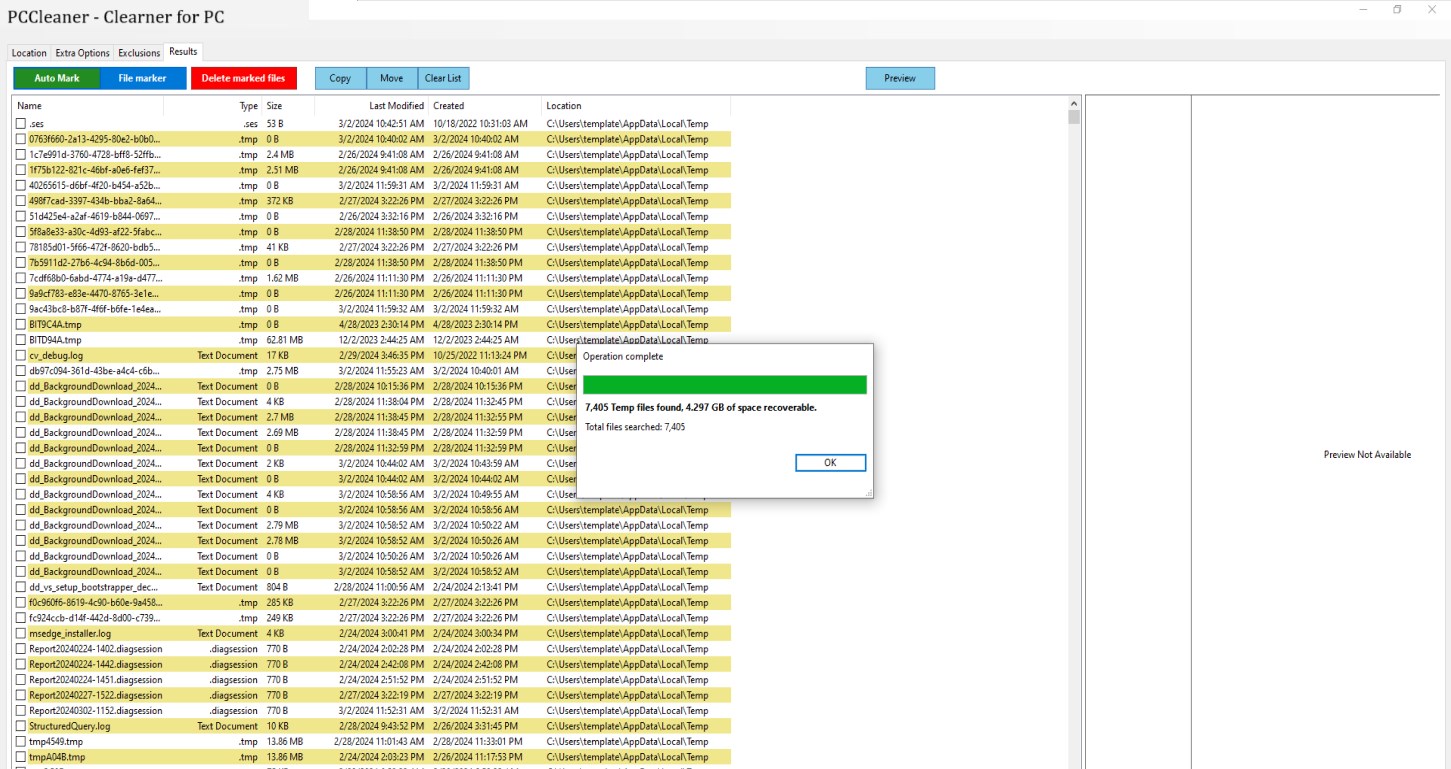Click the Copy button

pos(340,78)
